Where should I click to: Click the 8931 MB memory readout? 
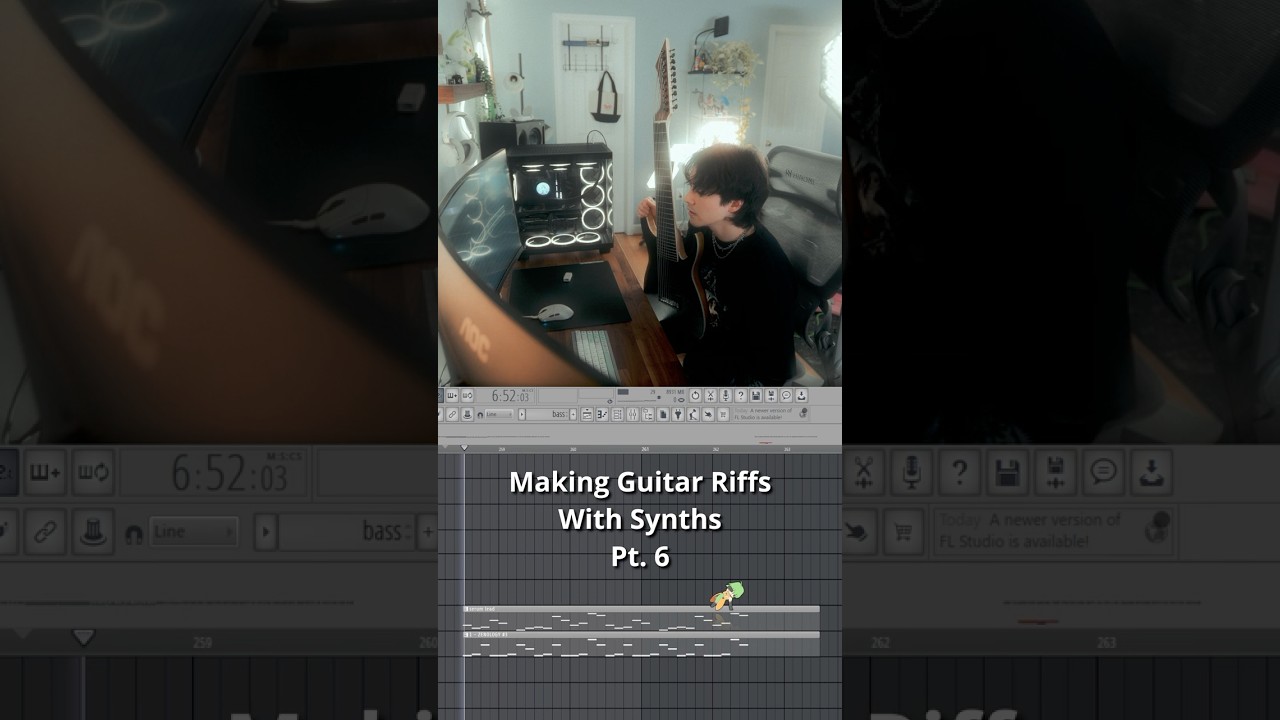[675, 392]
